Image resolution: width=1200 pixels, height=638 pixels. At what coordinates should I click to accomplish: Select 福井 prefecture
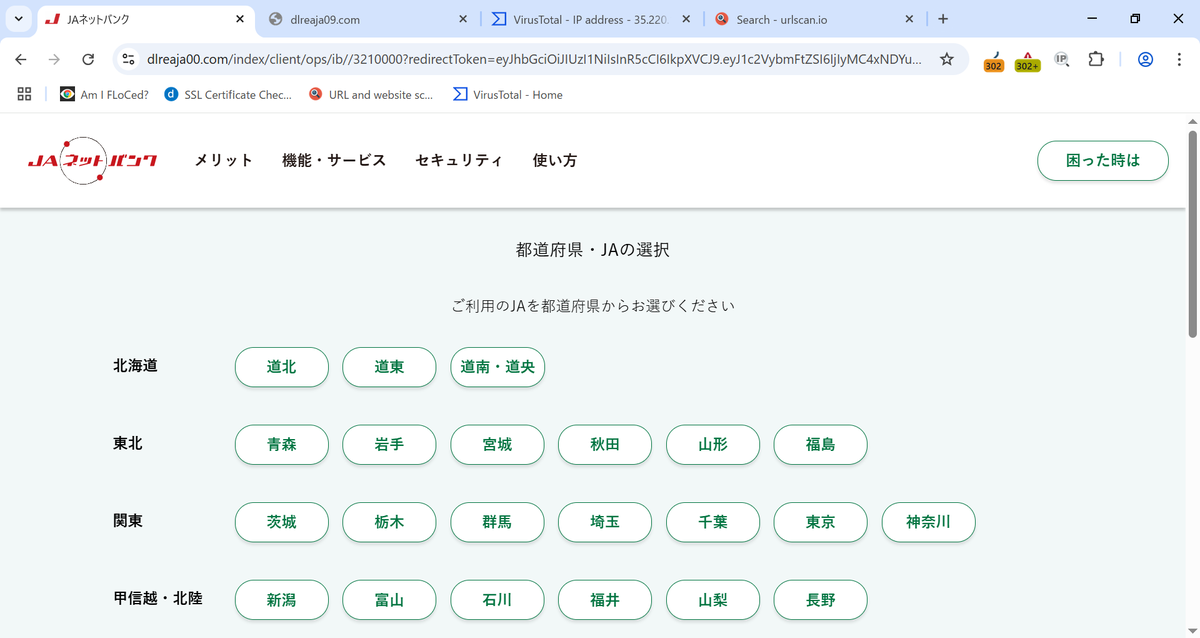(605, 600)
